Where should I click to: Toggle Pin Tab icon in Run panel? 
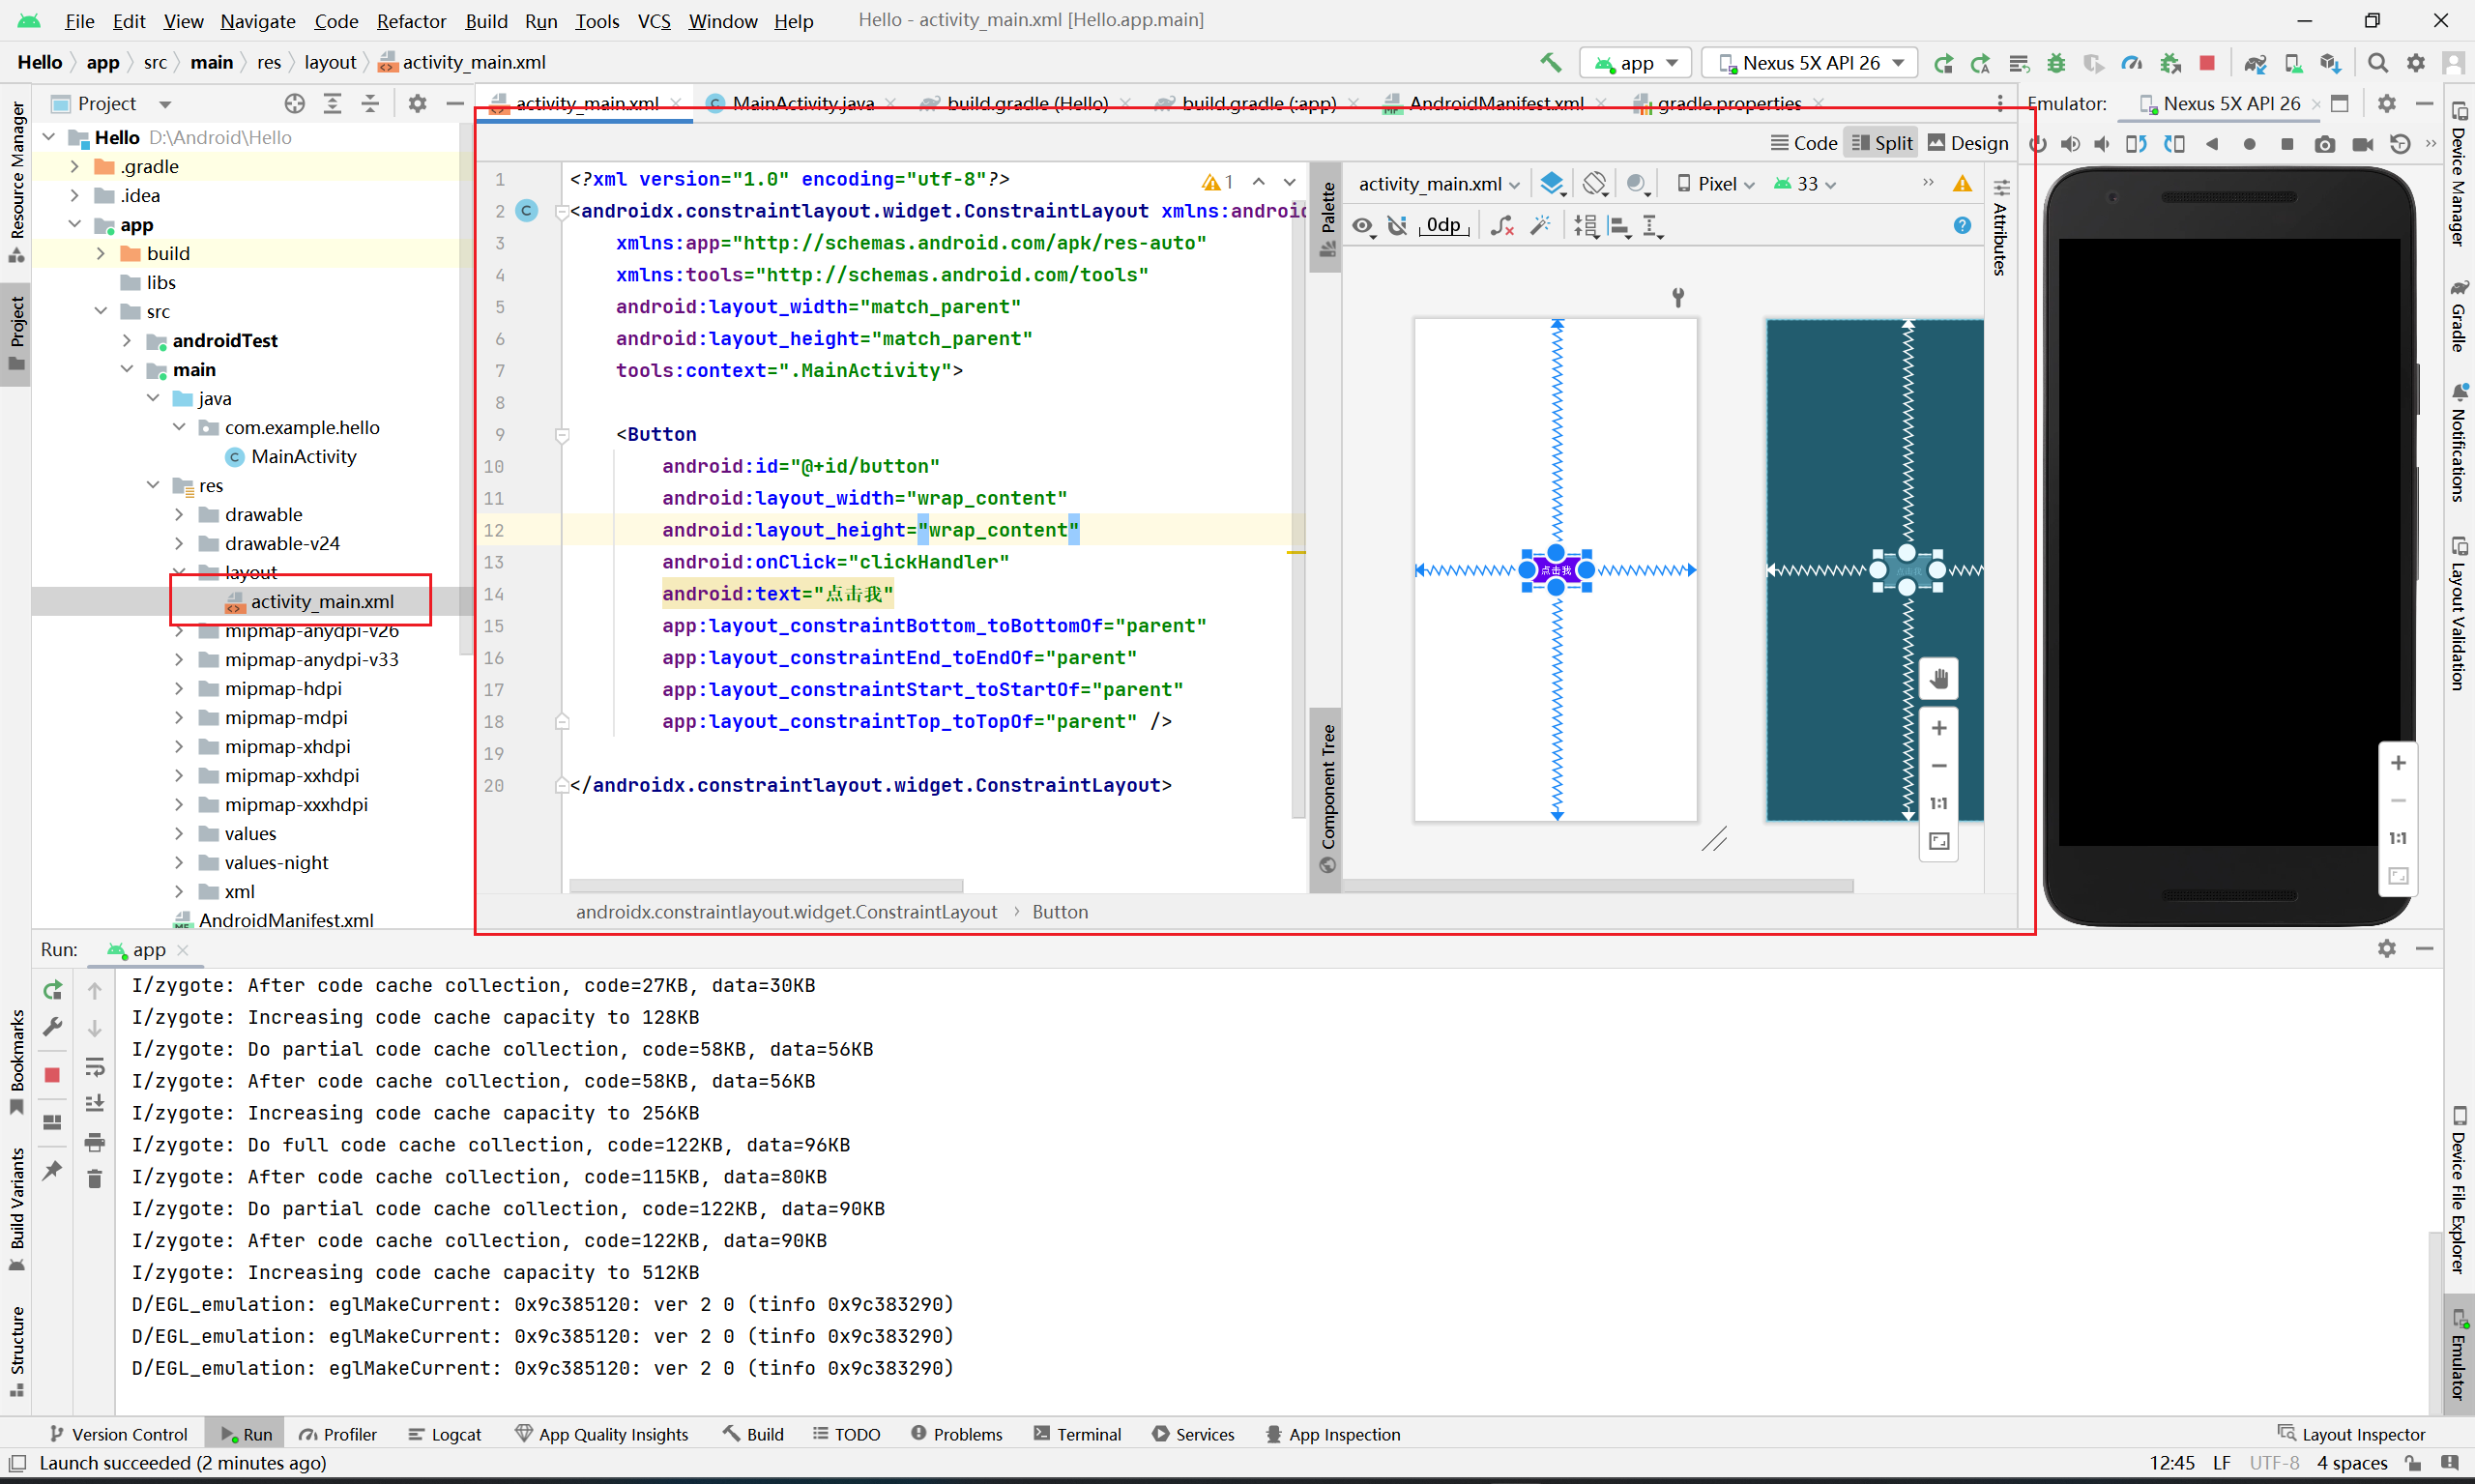53,1170
